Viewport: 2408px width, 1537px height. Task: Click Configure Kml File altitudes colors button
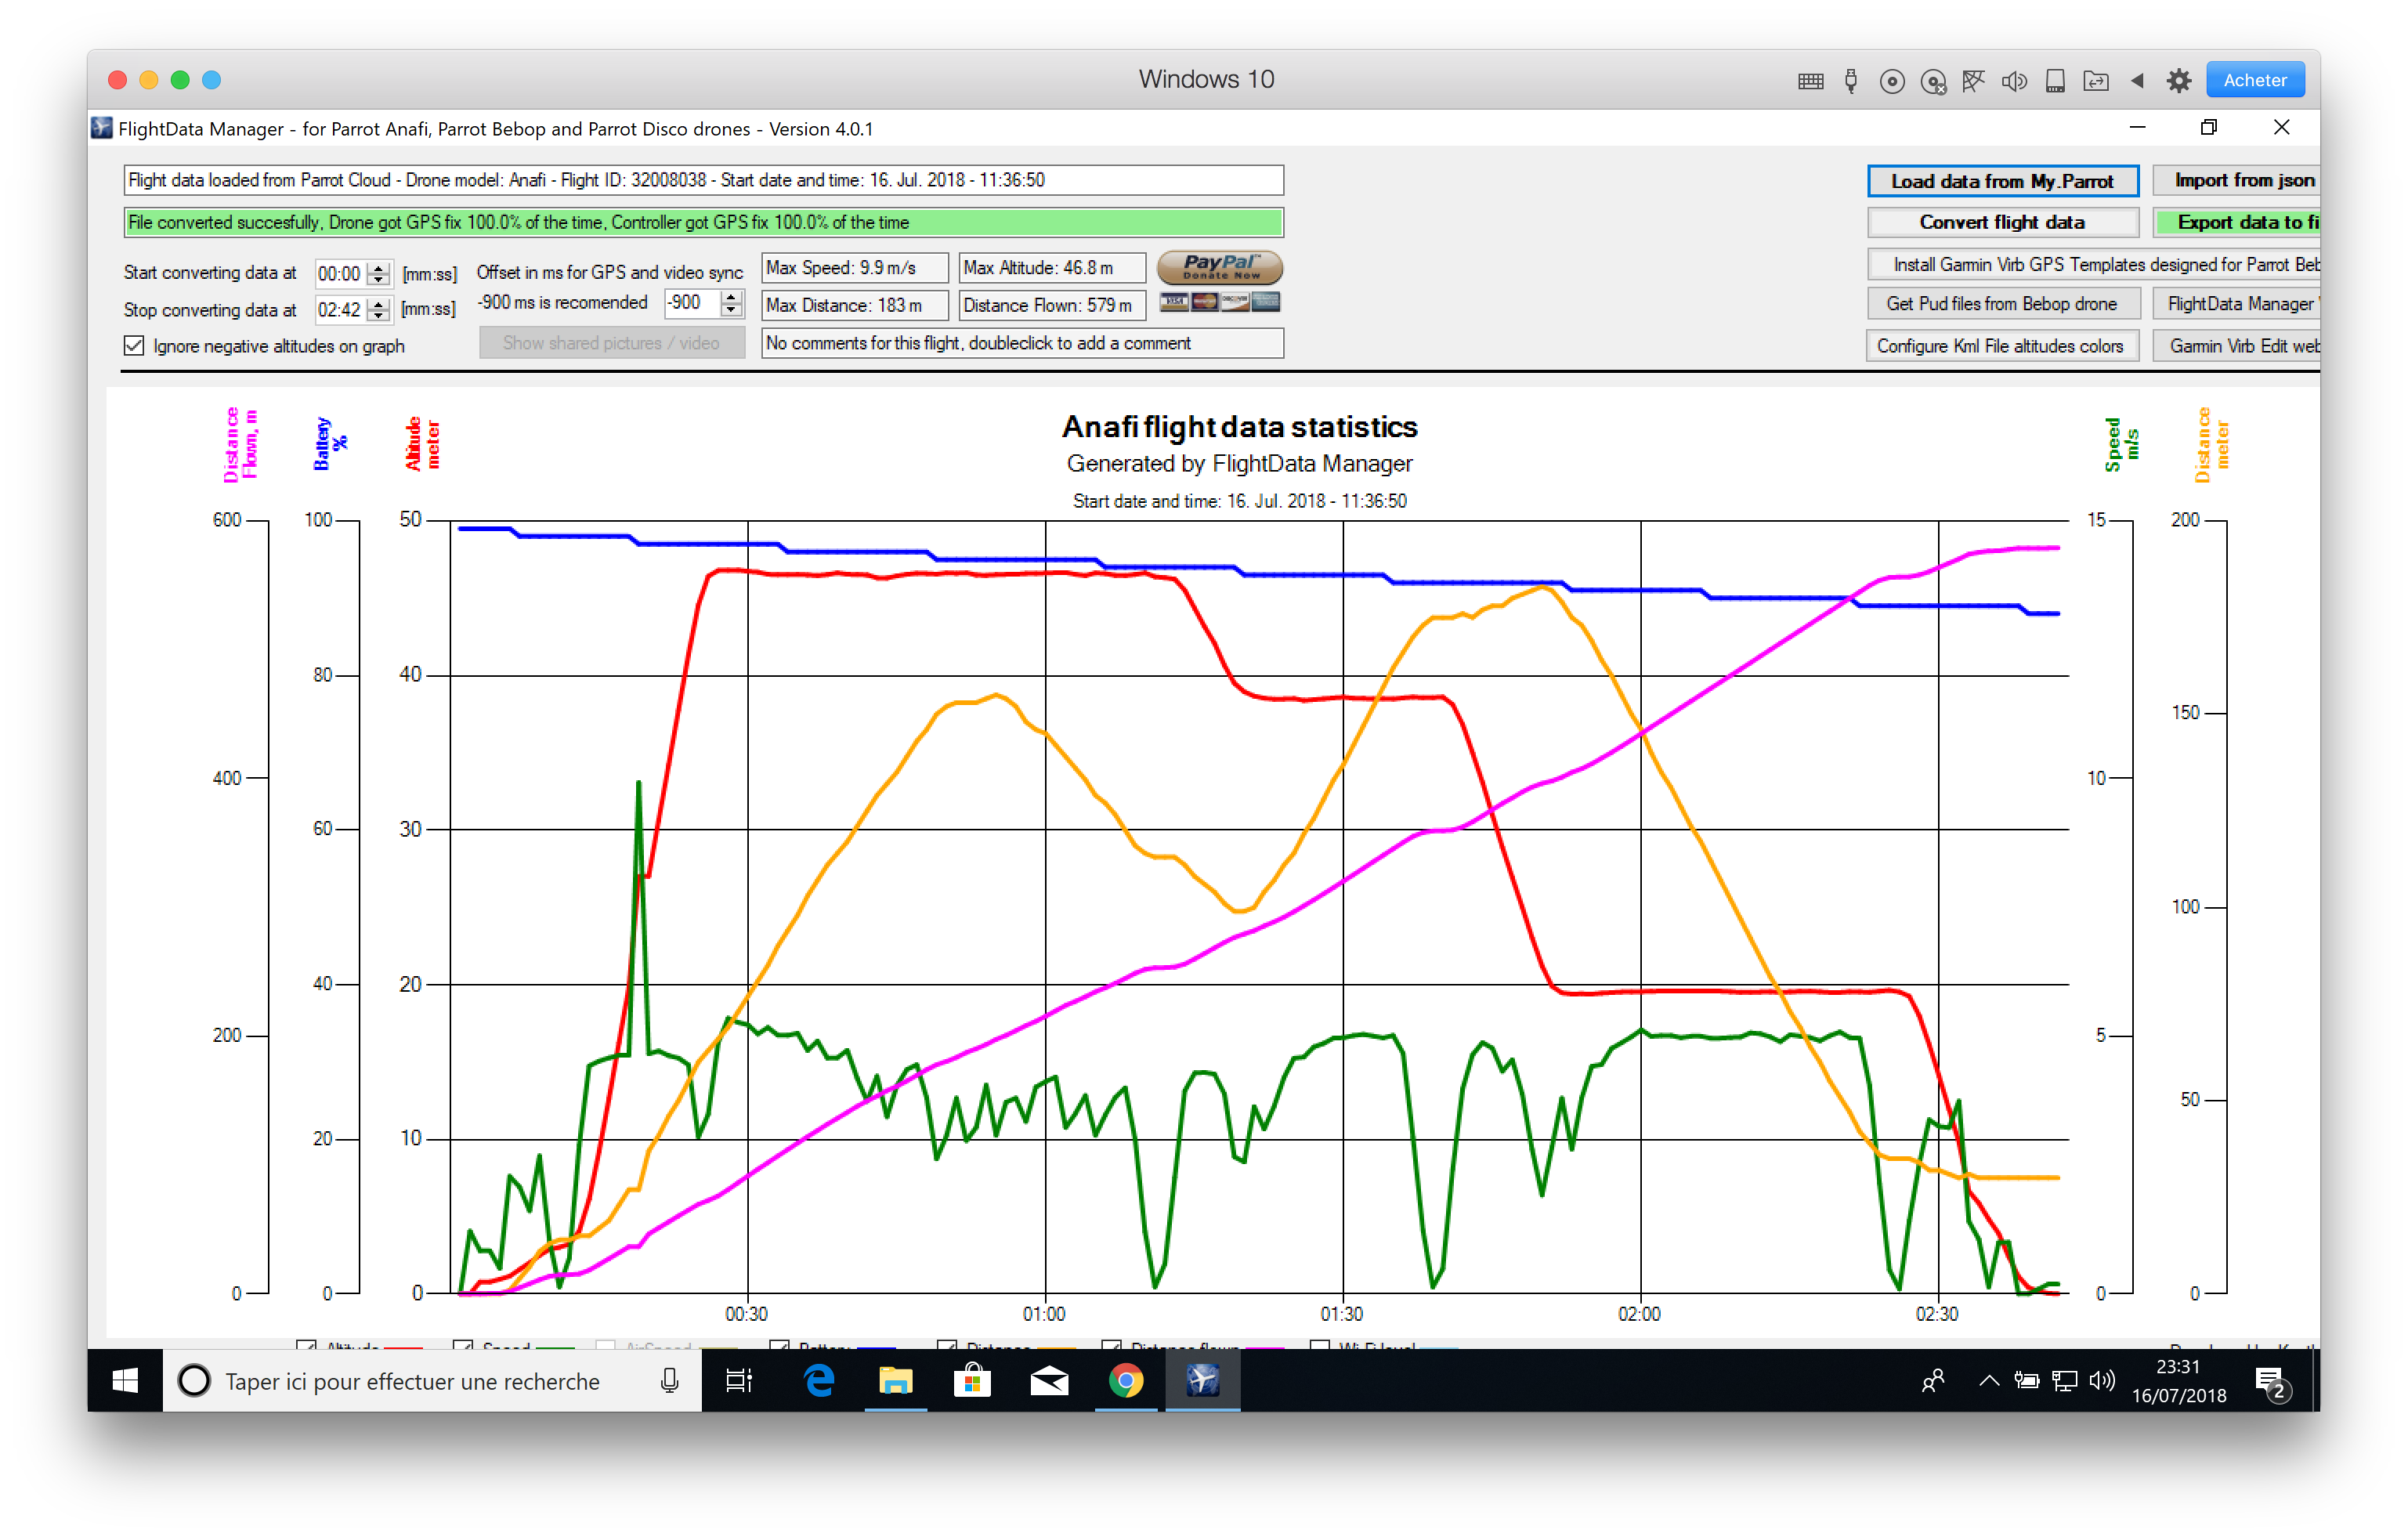tap(2002, 346)
